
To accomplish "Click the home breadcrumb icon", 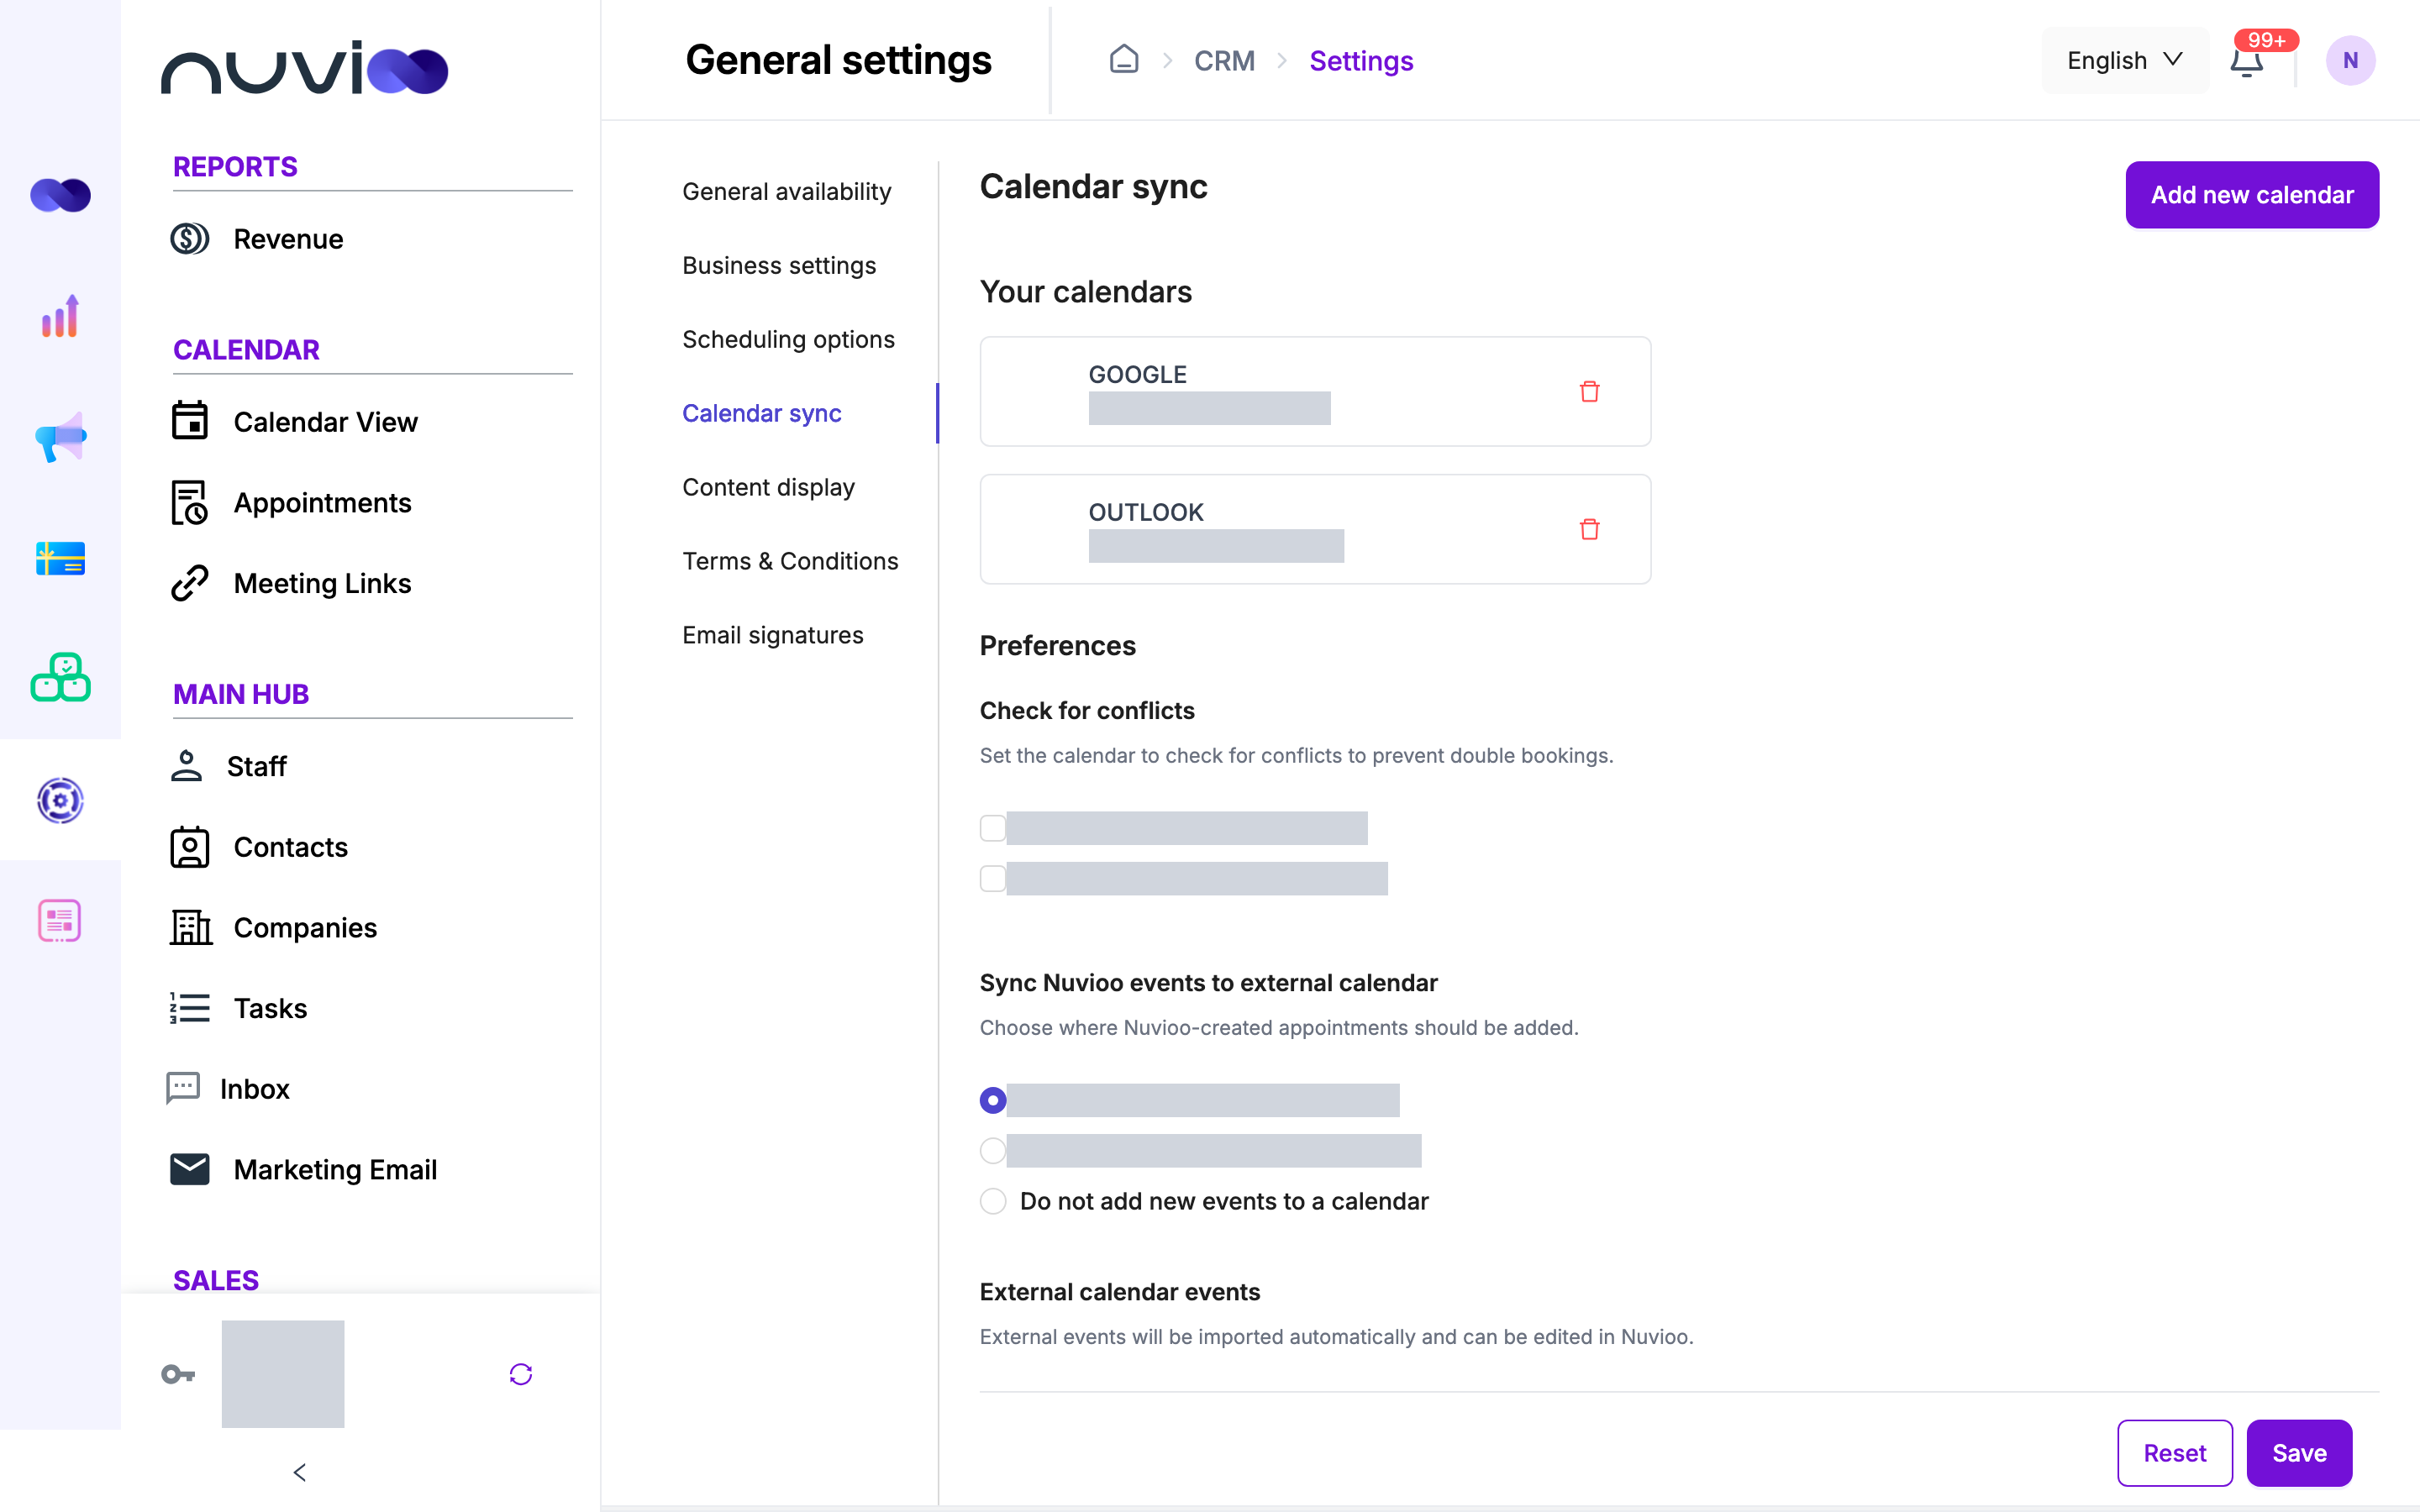I will coord(1124,60).
